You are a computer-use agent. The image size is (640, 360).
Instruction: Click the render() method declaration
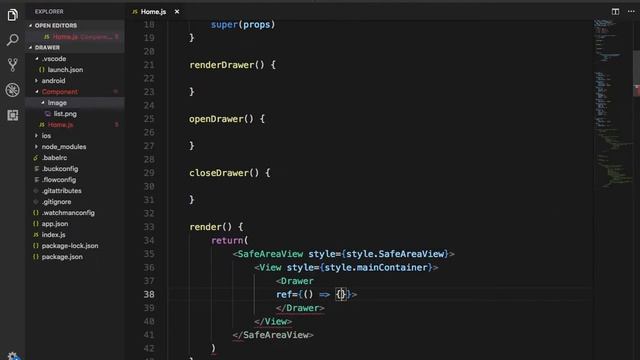click(x=216, y=227)
